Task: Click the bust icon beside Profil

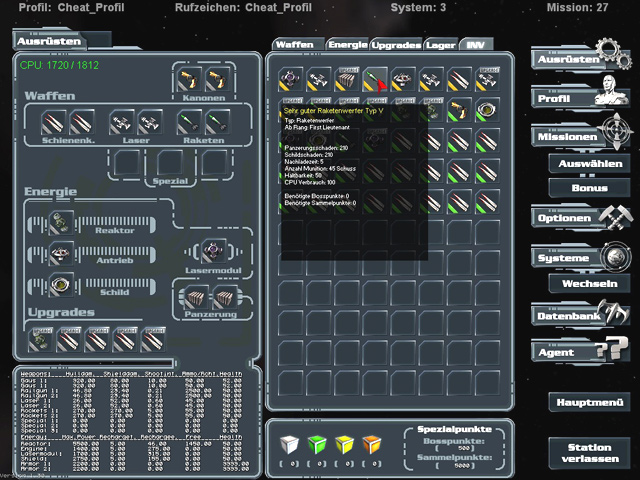Action: [x=611, y=91]
